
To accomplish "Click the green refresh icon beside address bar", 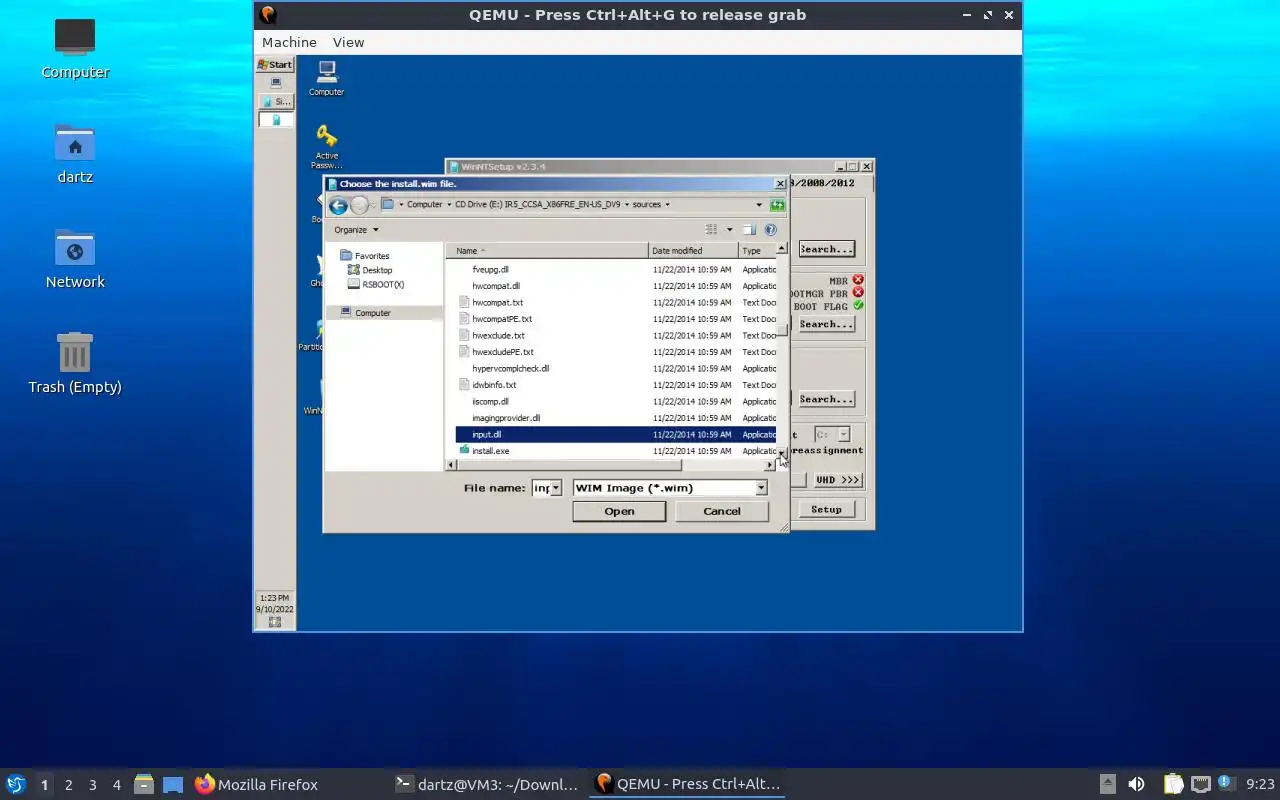I will (x=777, y=205).
